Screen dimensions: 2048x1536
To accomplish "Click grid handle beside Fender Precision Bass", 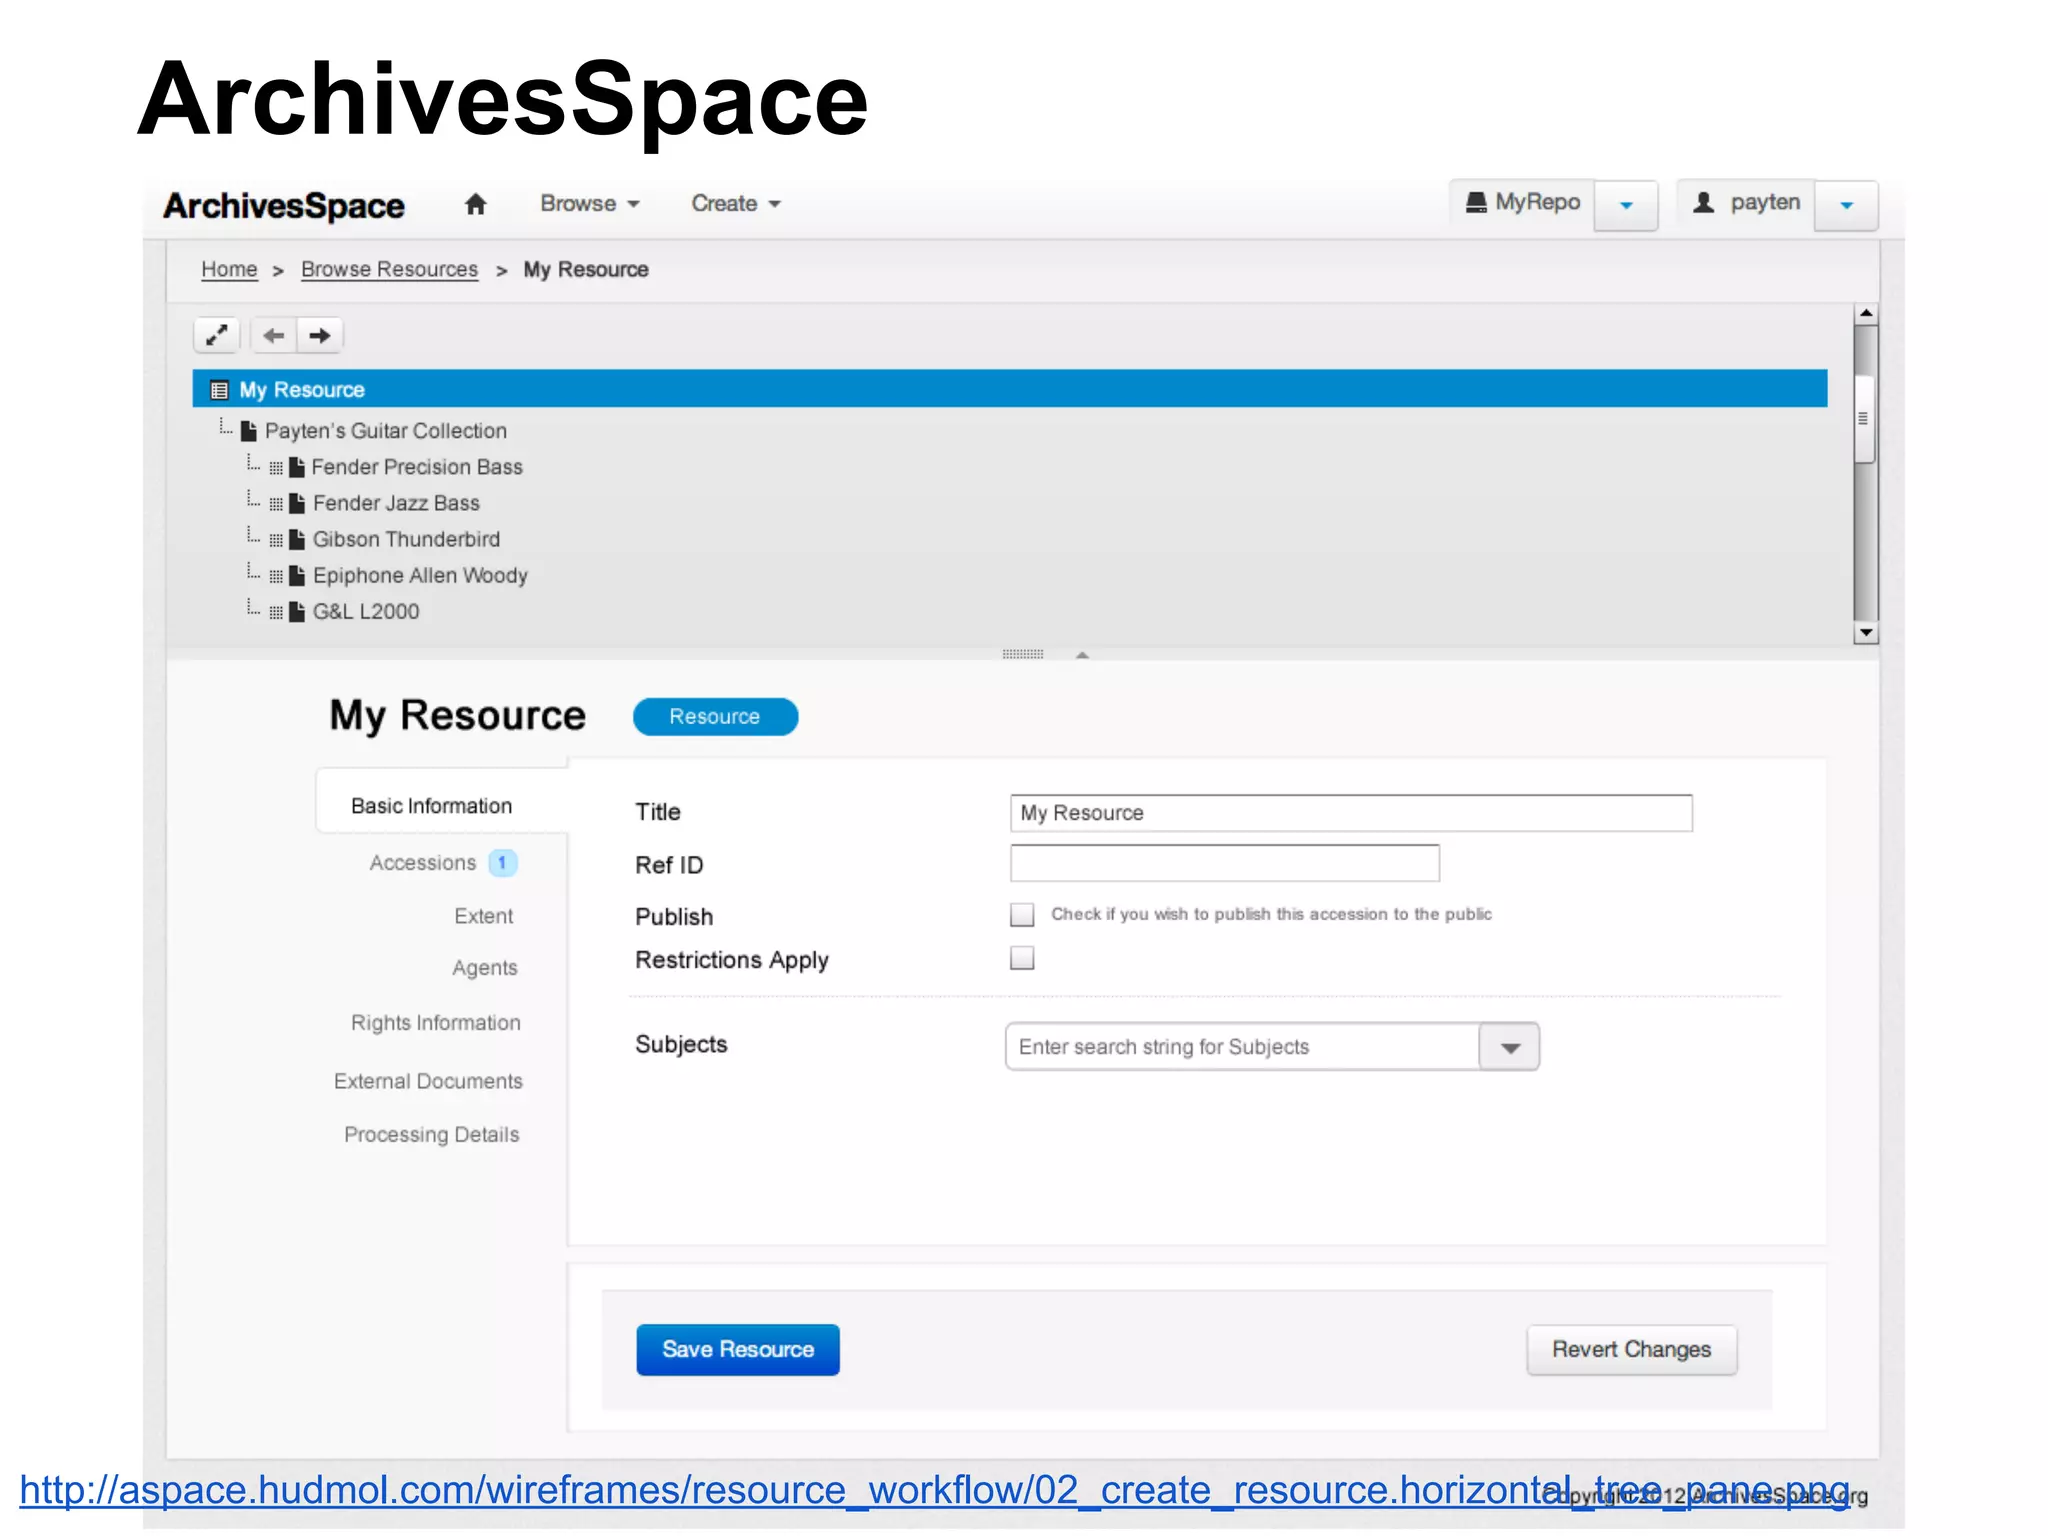I will pyautogui.click(x=276, y=468).
